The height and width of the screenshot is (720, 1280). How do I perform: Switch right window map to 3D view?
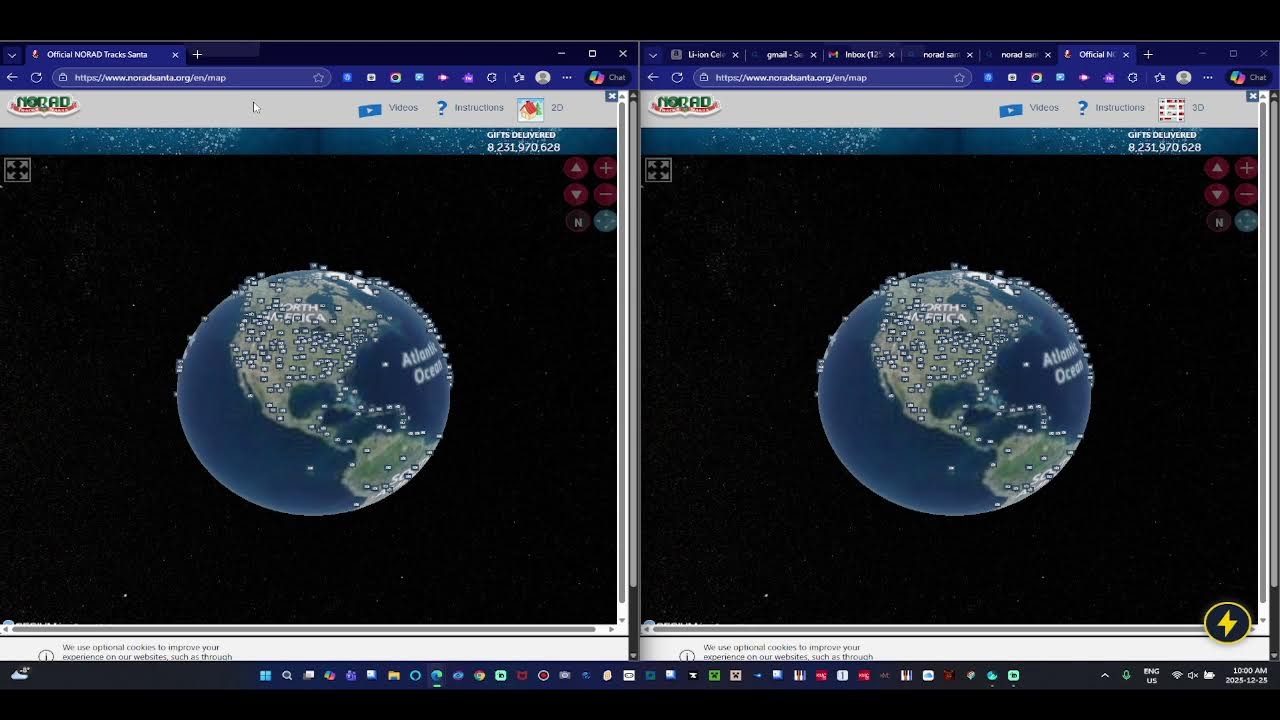pyautogui.click(x=1181, y=108)
